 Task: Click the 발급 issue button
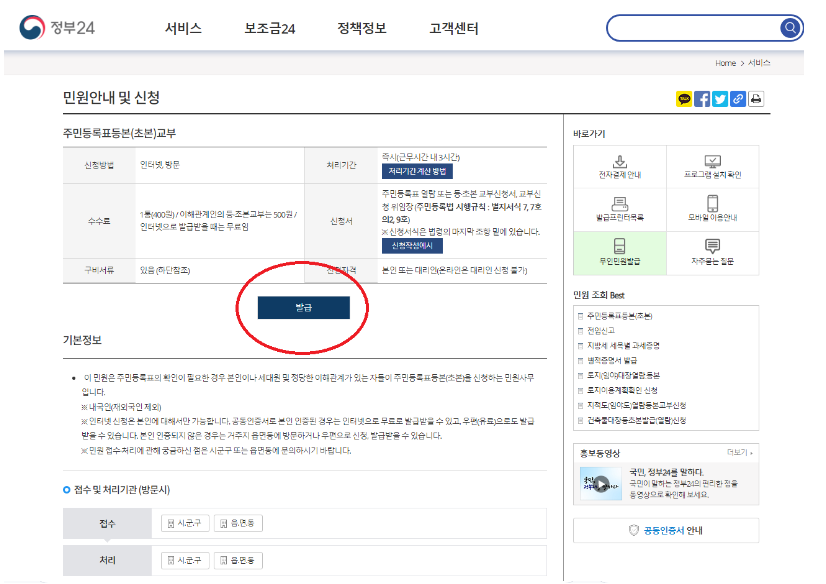point(303,308)
